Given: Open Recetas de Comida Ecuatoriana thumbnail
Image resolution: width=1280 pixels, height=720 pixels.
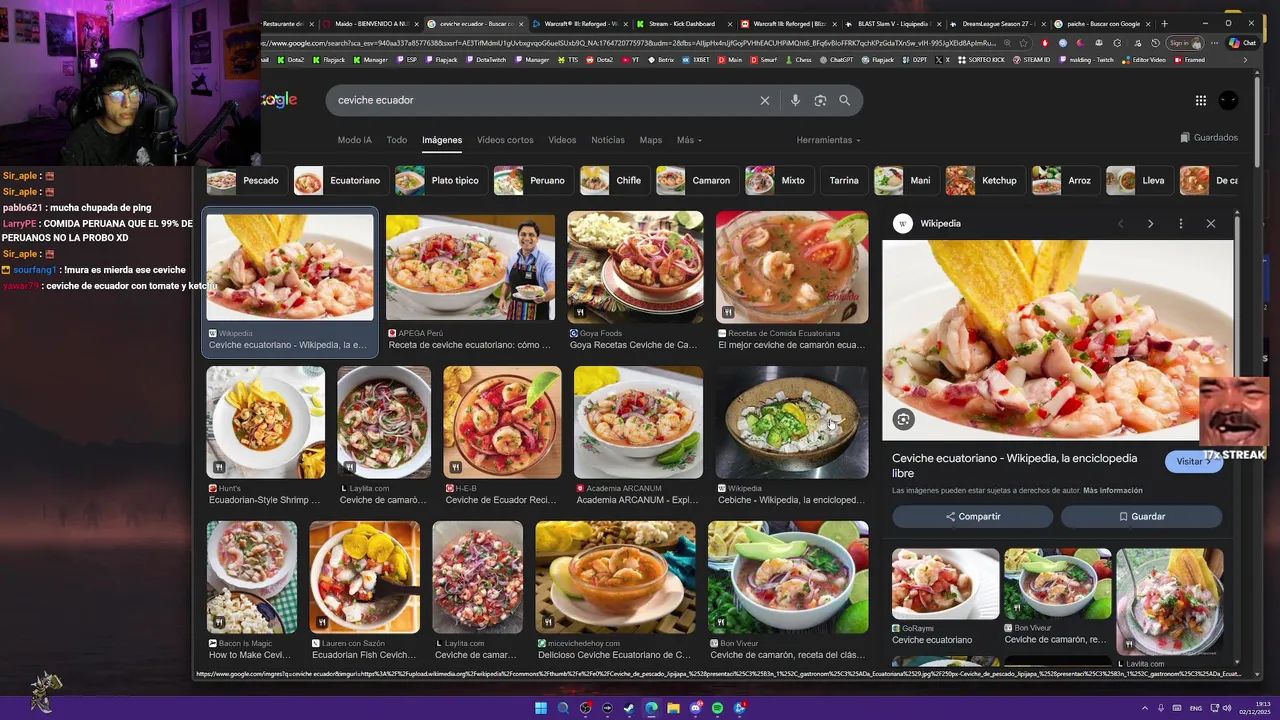Looking at the screenshot, I should 792,267.
